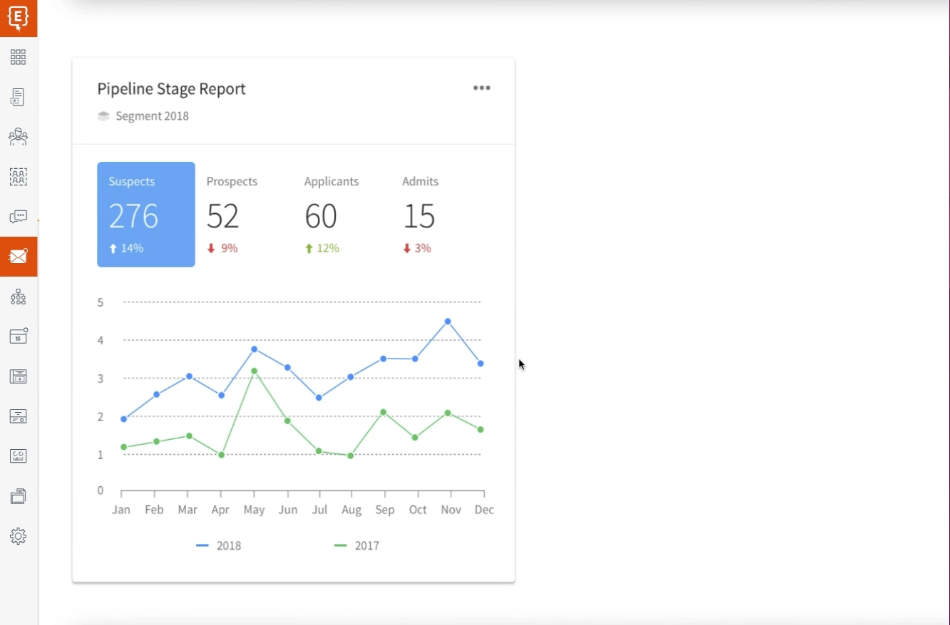
Task: Click the 12% increase indicator under Applicants
Action: [322, 248]
